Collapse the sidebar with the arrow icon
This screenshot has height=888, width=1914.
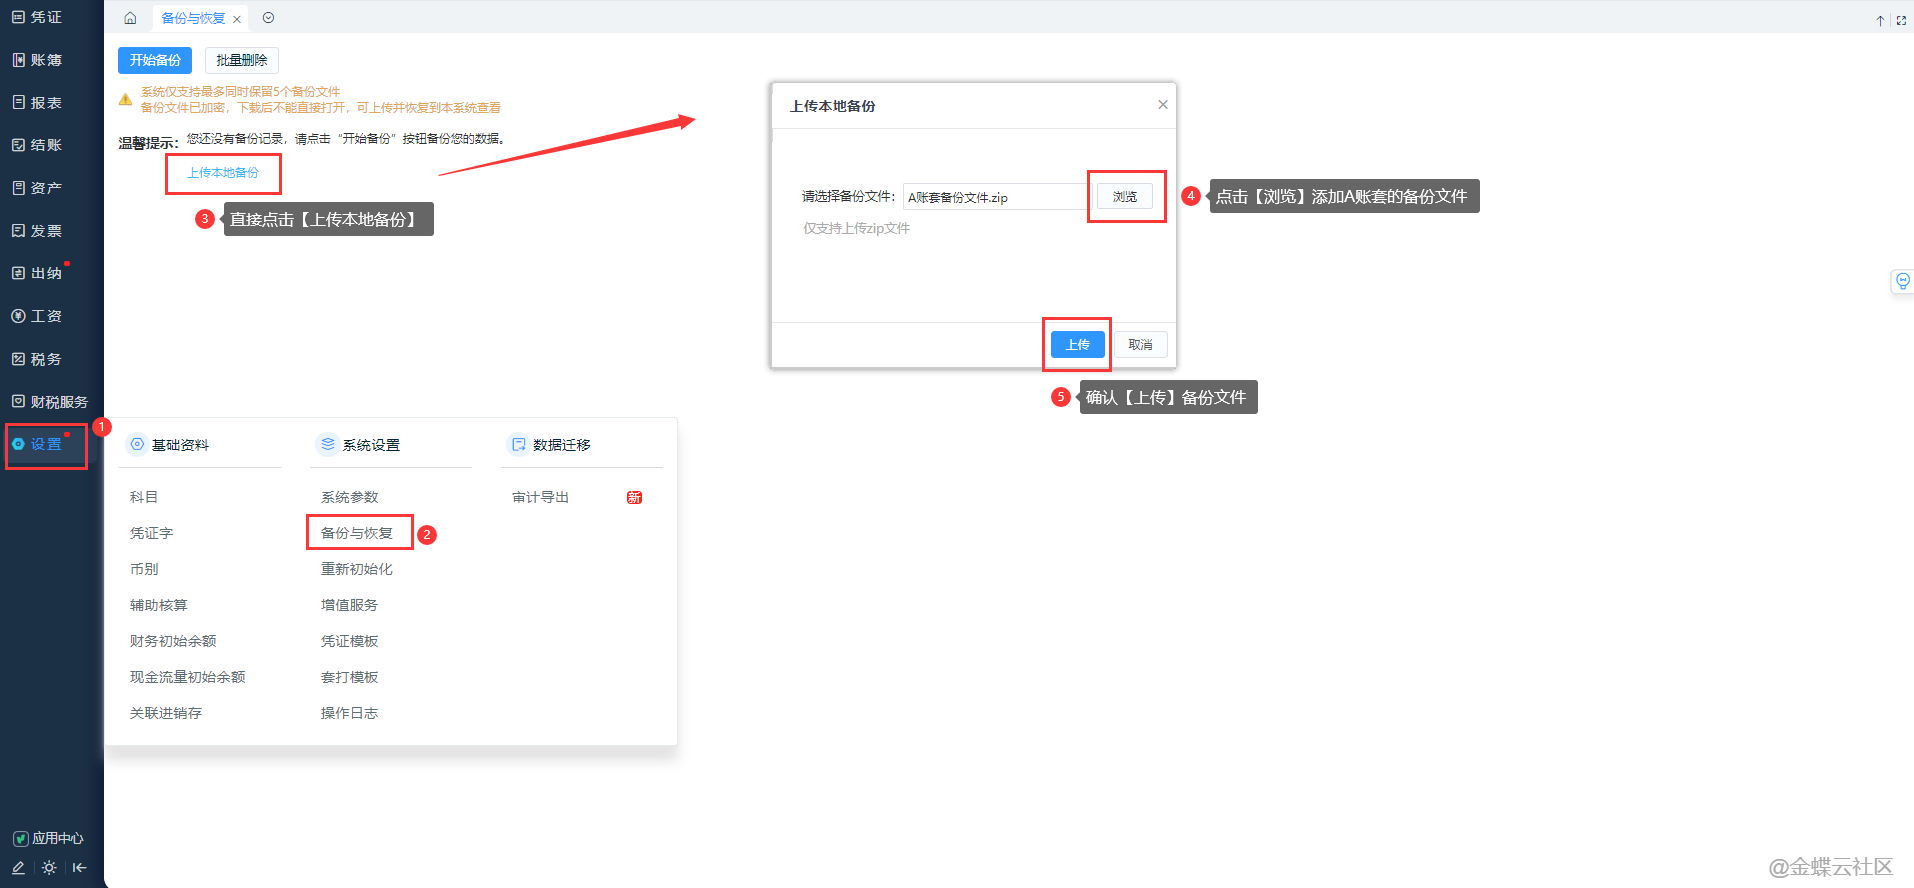(x=80, y=868)
